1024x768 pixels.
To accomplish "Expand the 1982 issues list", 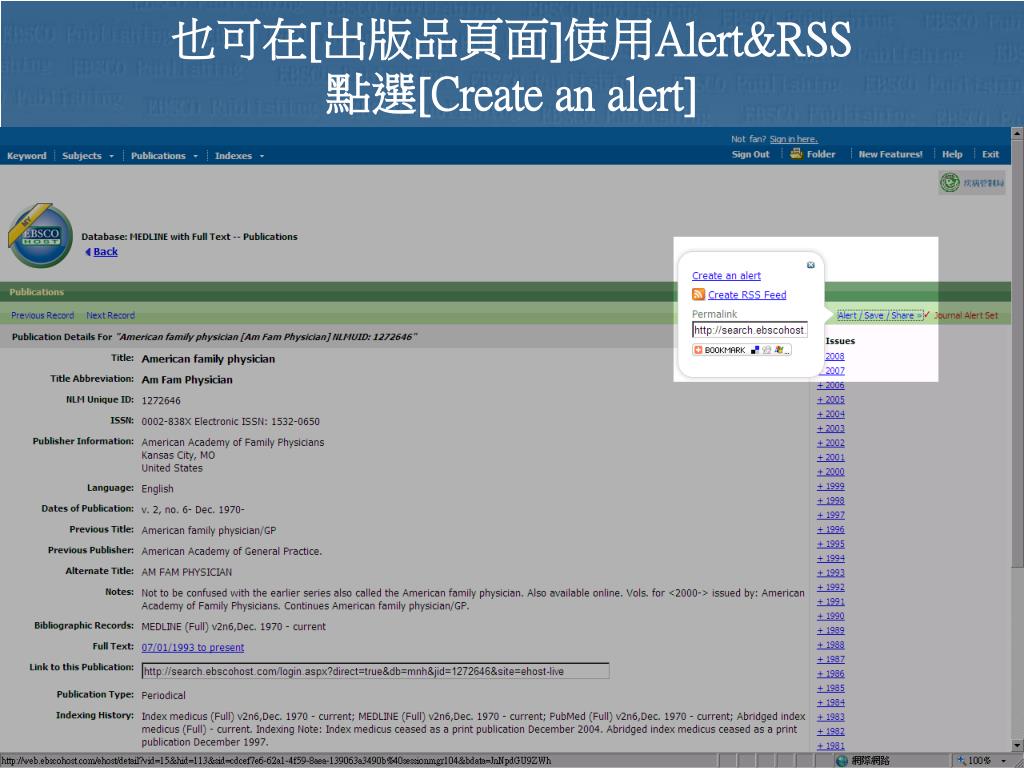I will [x=831, y=731].
